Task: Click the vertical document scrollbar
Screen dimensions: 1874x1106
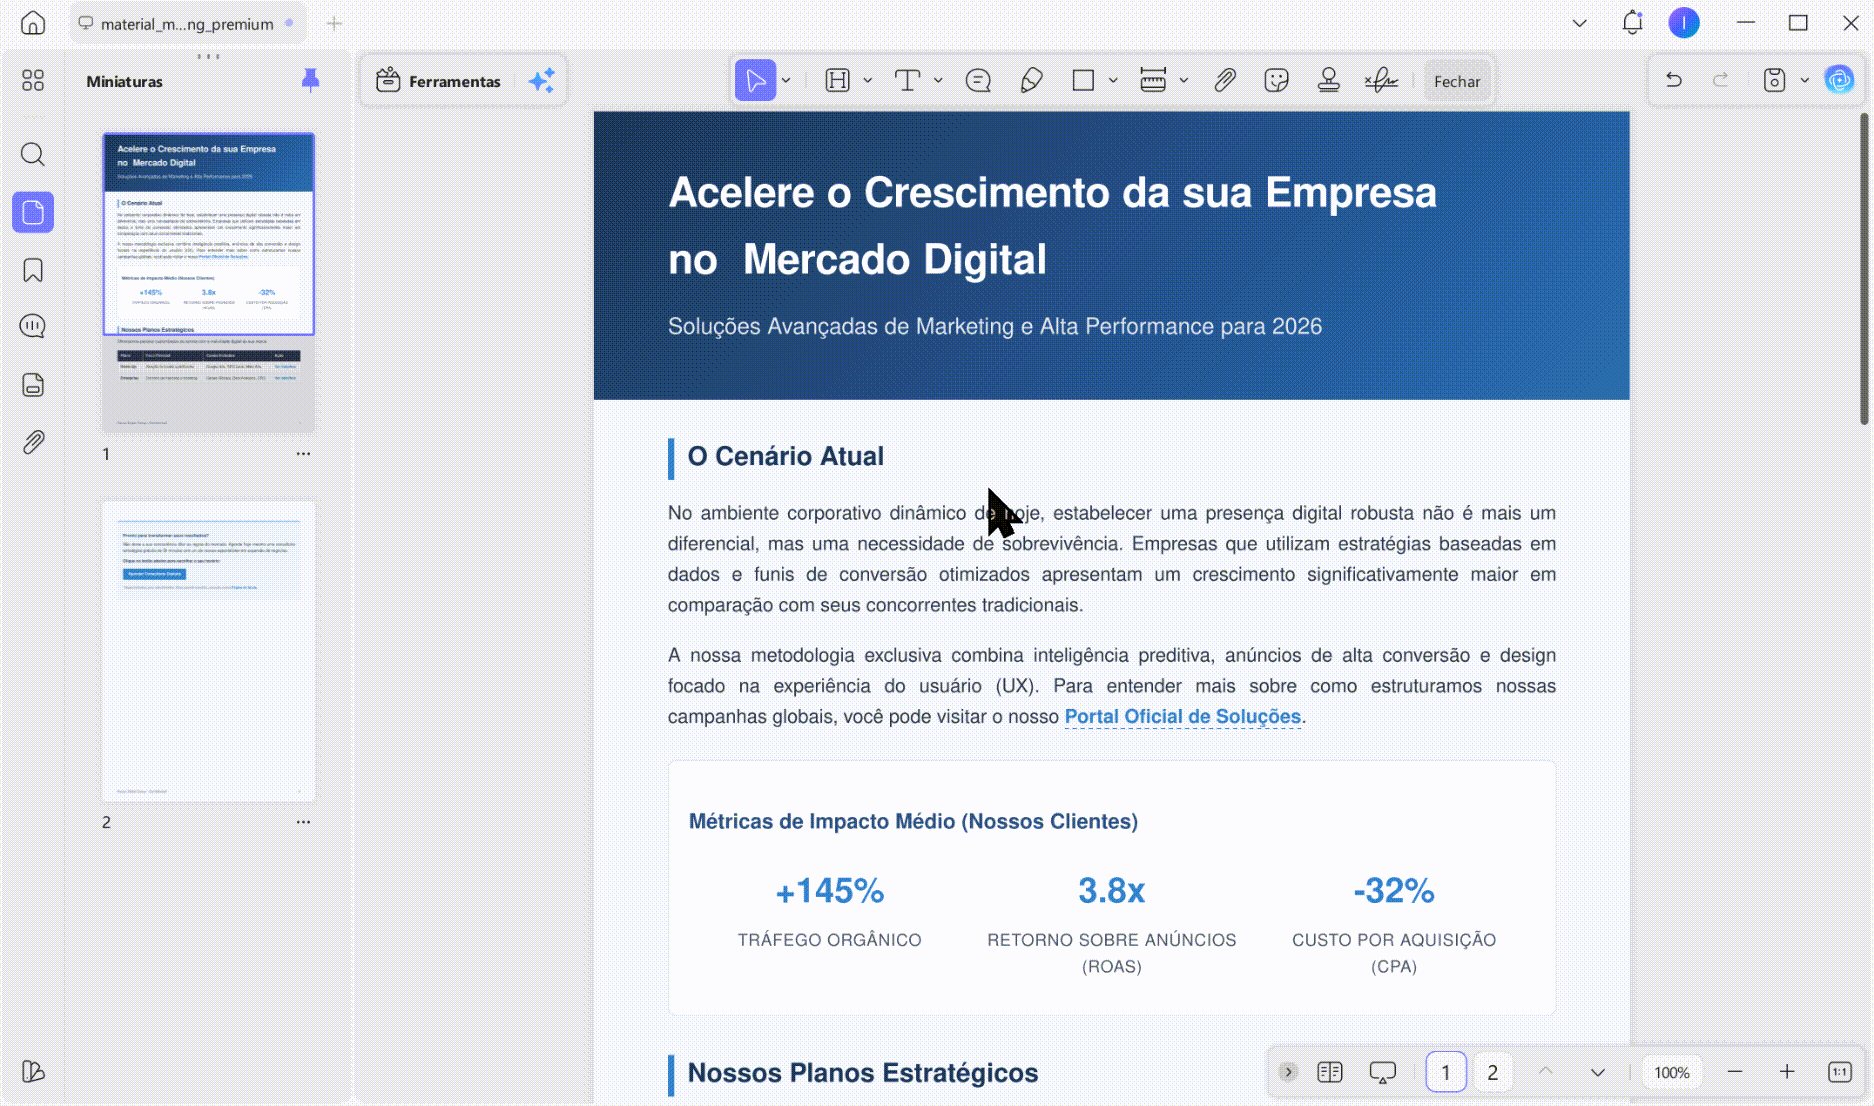Action: click(1864, 270)
